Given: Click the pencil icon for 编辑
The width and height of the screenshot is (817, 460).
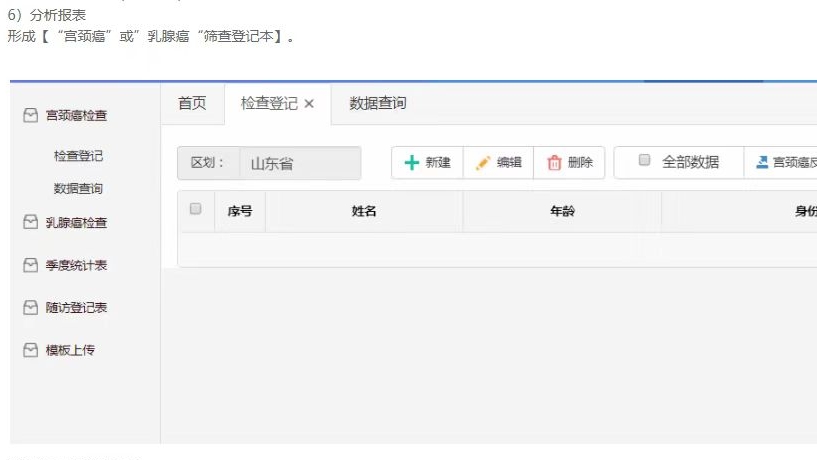Looking at the screenshot, I should pyautogui.click(x=483, y=163).
